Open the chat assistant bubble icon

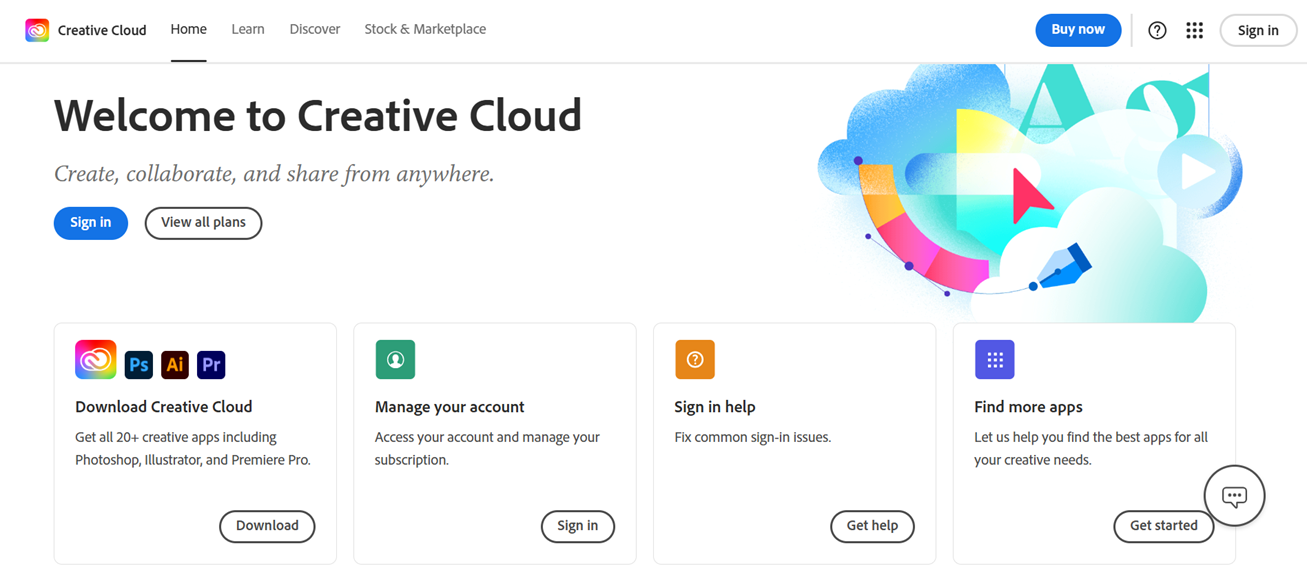coord(1235,496)
